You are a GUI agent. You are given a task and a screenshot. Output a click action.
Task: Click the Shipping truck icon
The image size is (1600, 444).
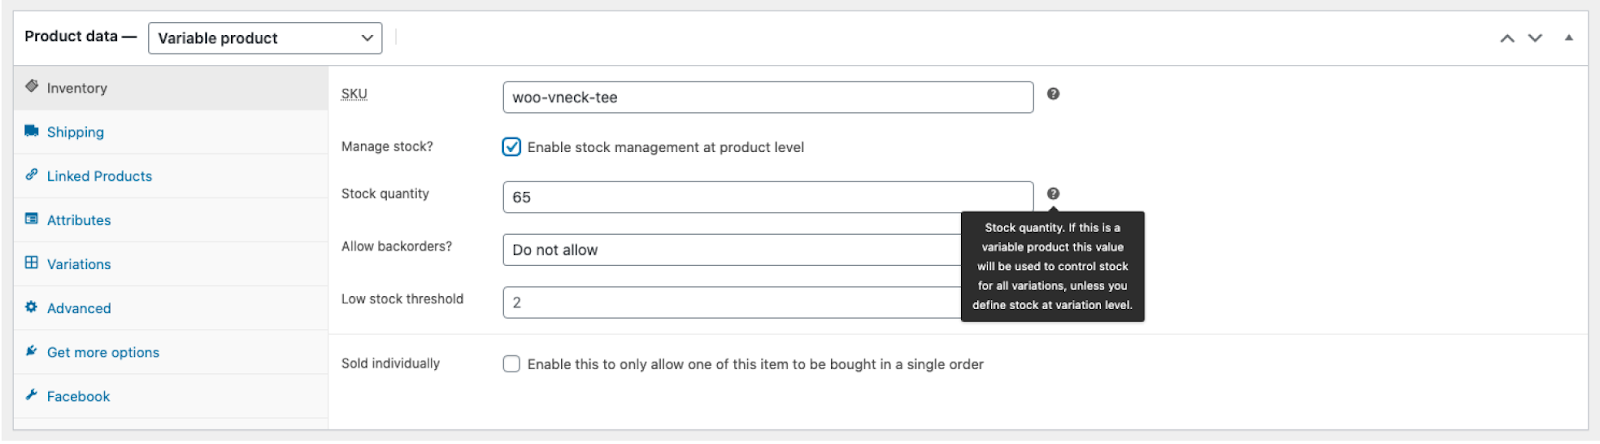[32, 131]
